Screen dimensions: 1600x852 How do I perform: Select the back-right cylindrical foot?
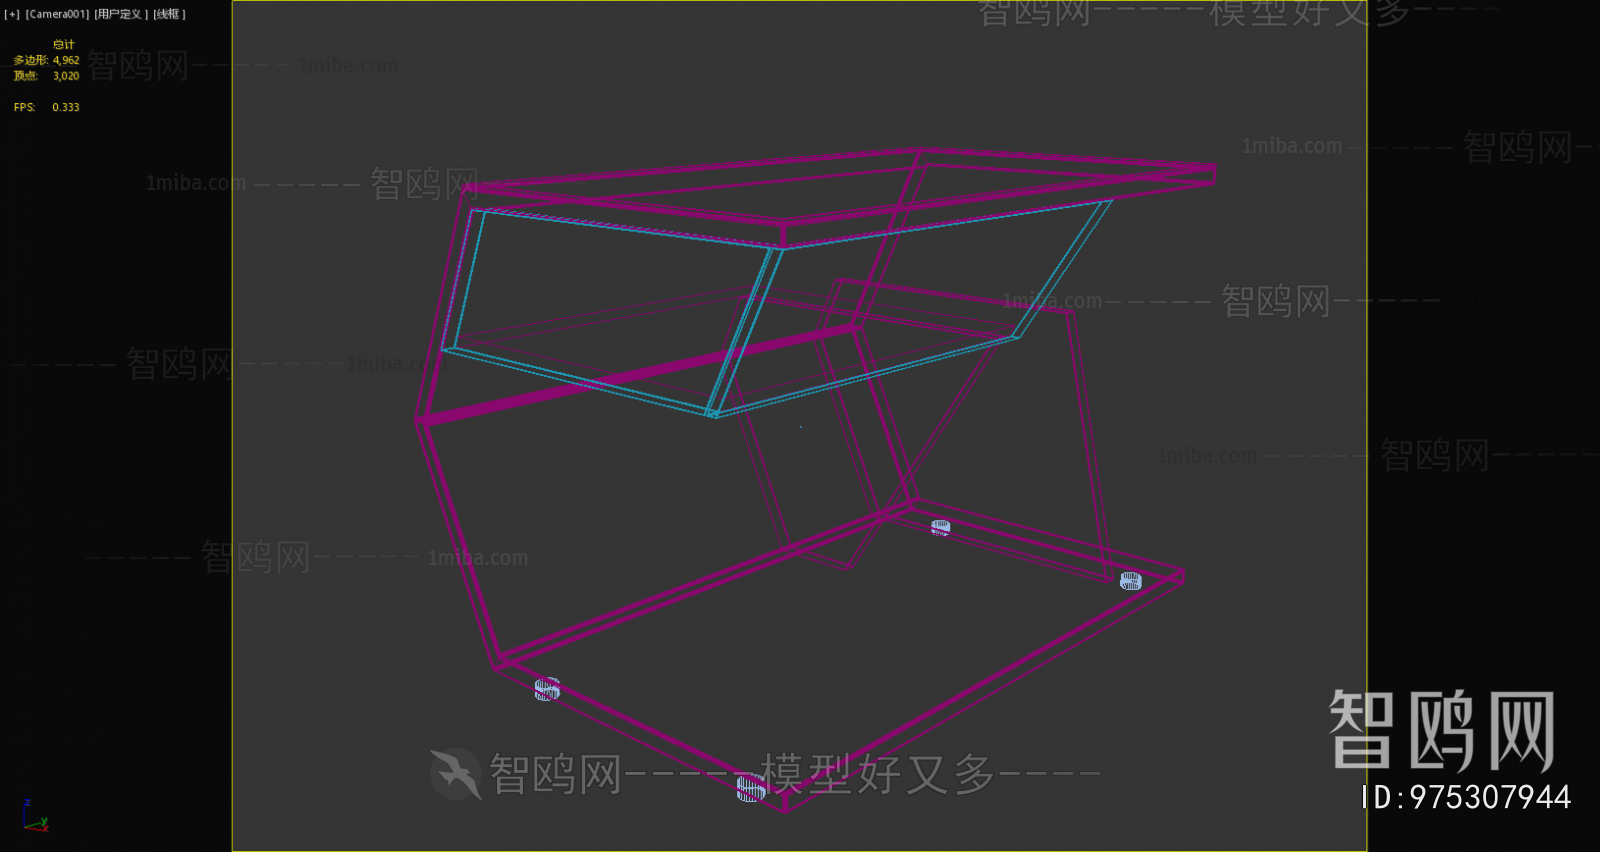1131,580
